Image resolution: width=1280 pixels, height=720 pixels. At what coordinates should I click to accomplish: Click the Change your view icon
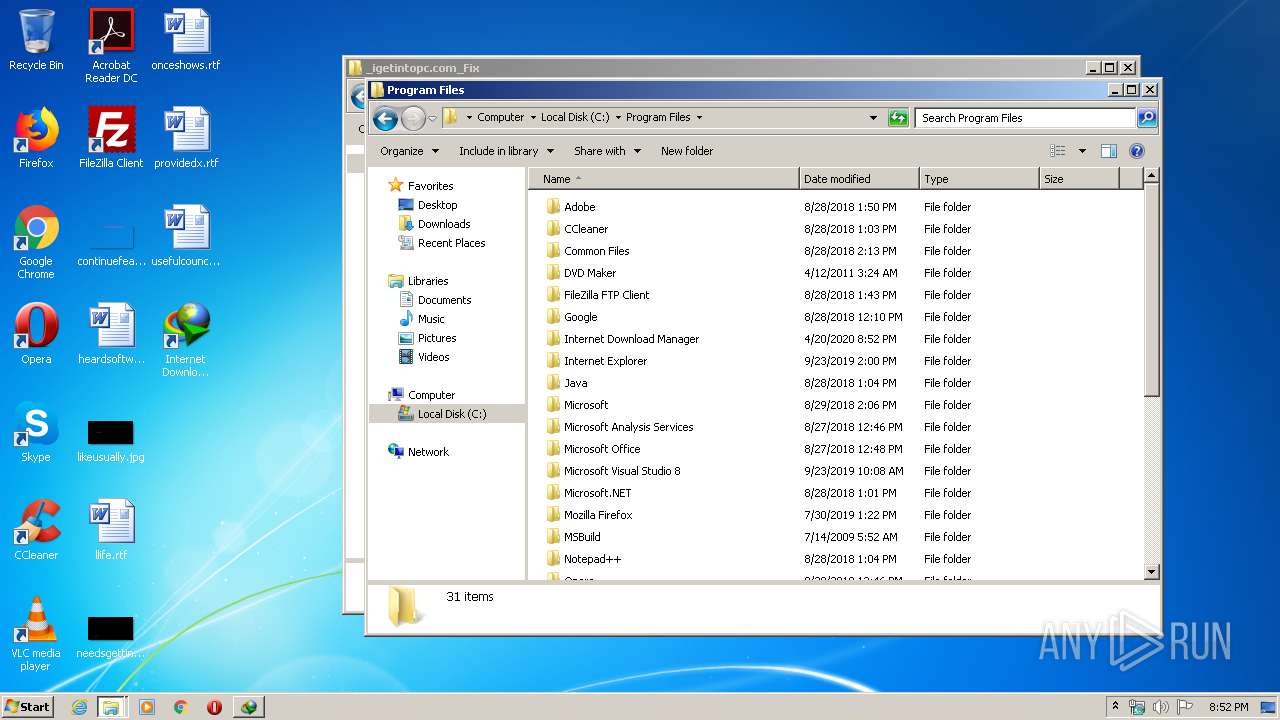[x=1058, y=151]
